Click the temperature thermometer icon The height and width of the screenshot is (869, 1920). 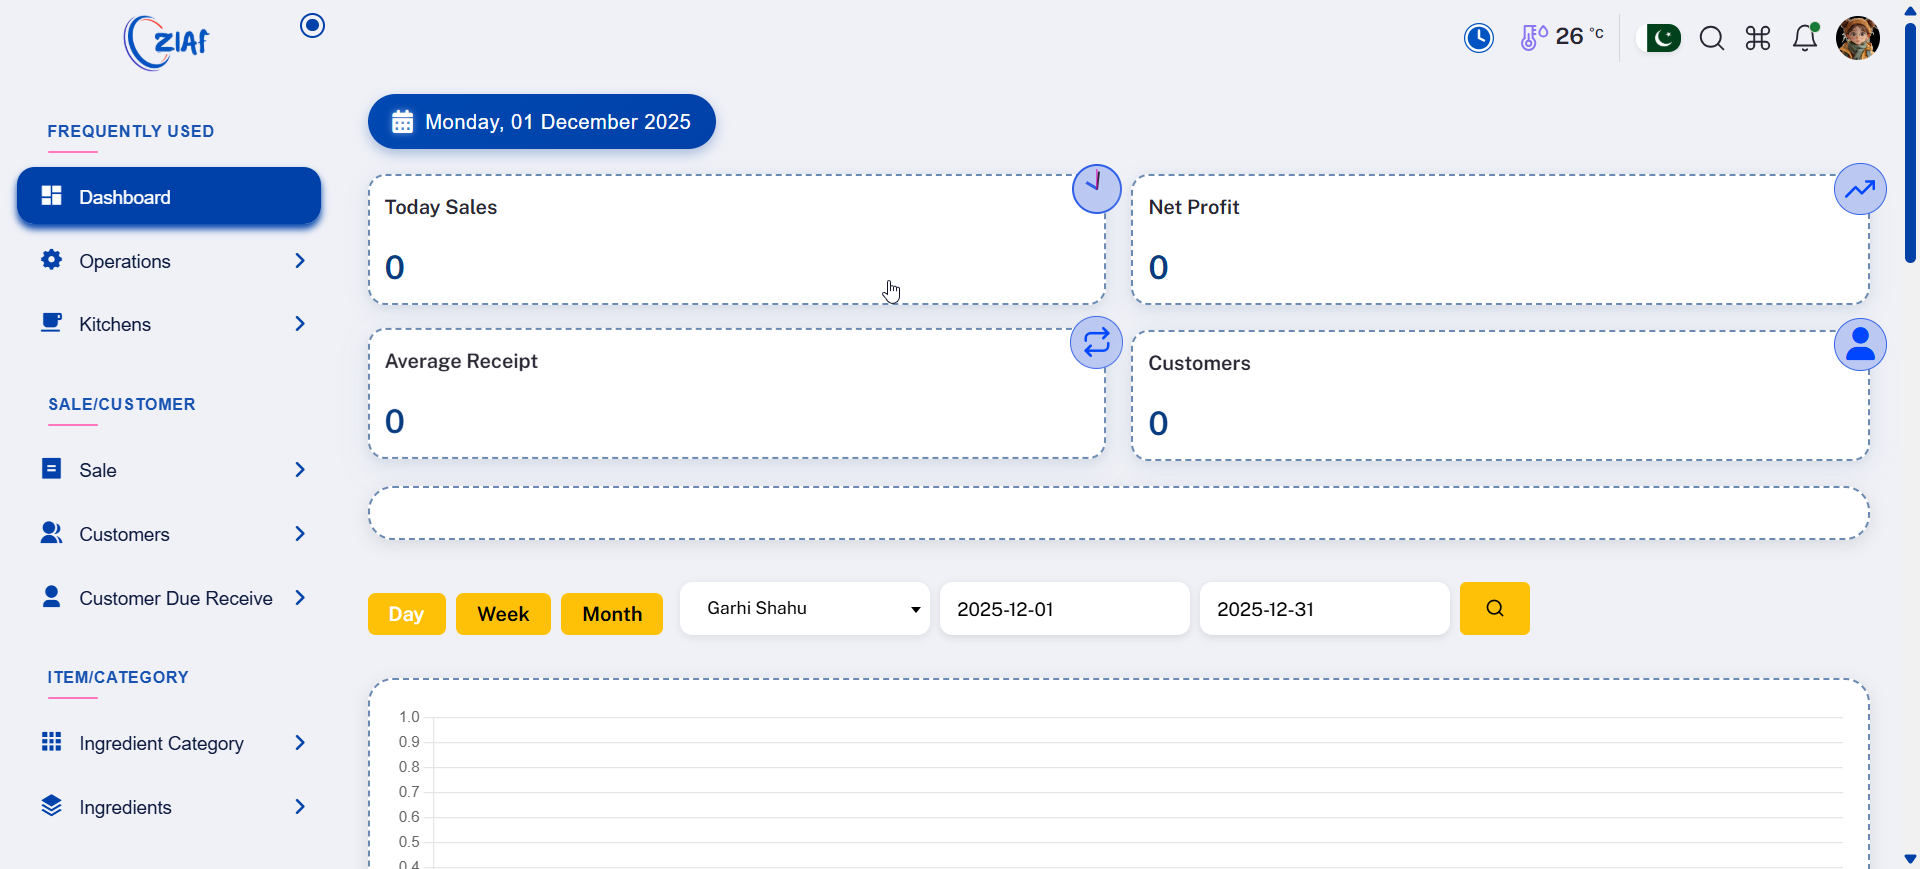click(1533, 38)
